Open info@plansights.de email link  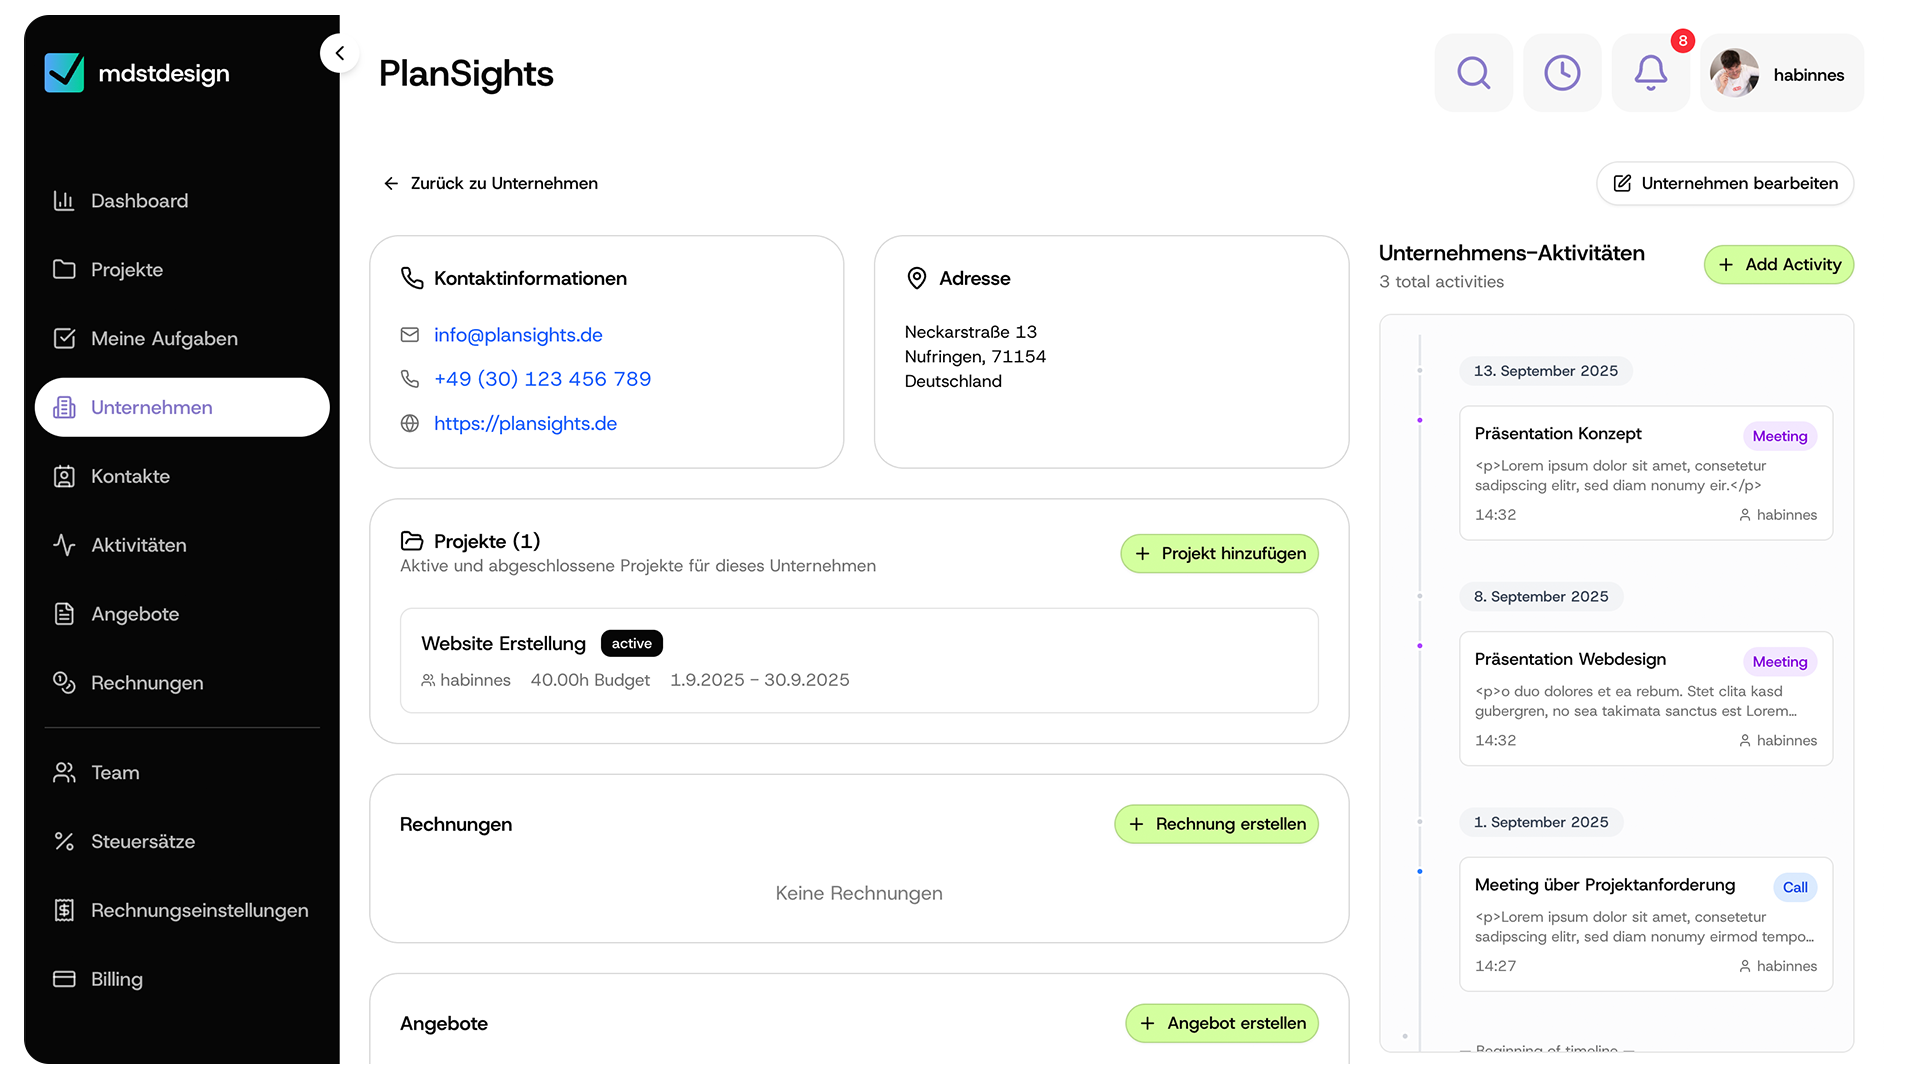click(518, 335)
